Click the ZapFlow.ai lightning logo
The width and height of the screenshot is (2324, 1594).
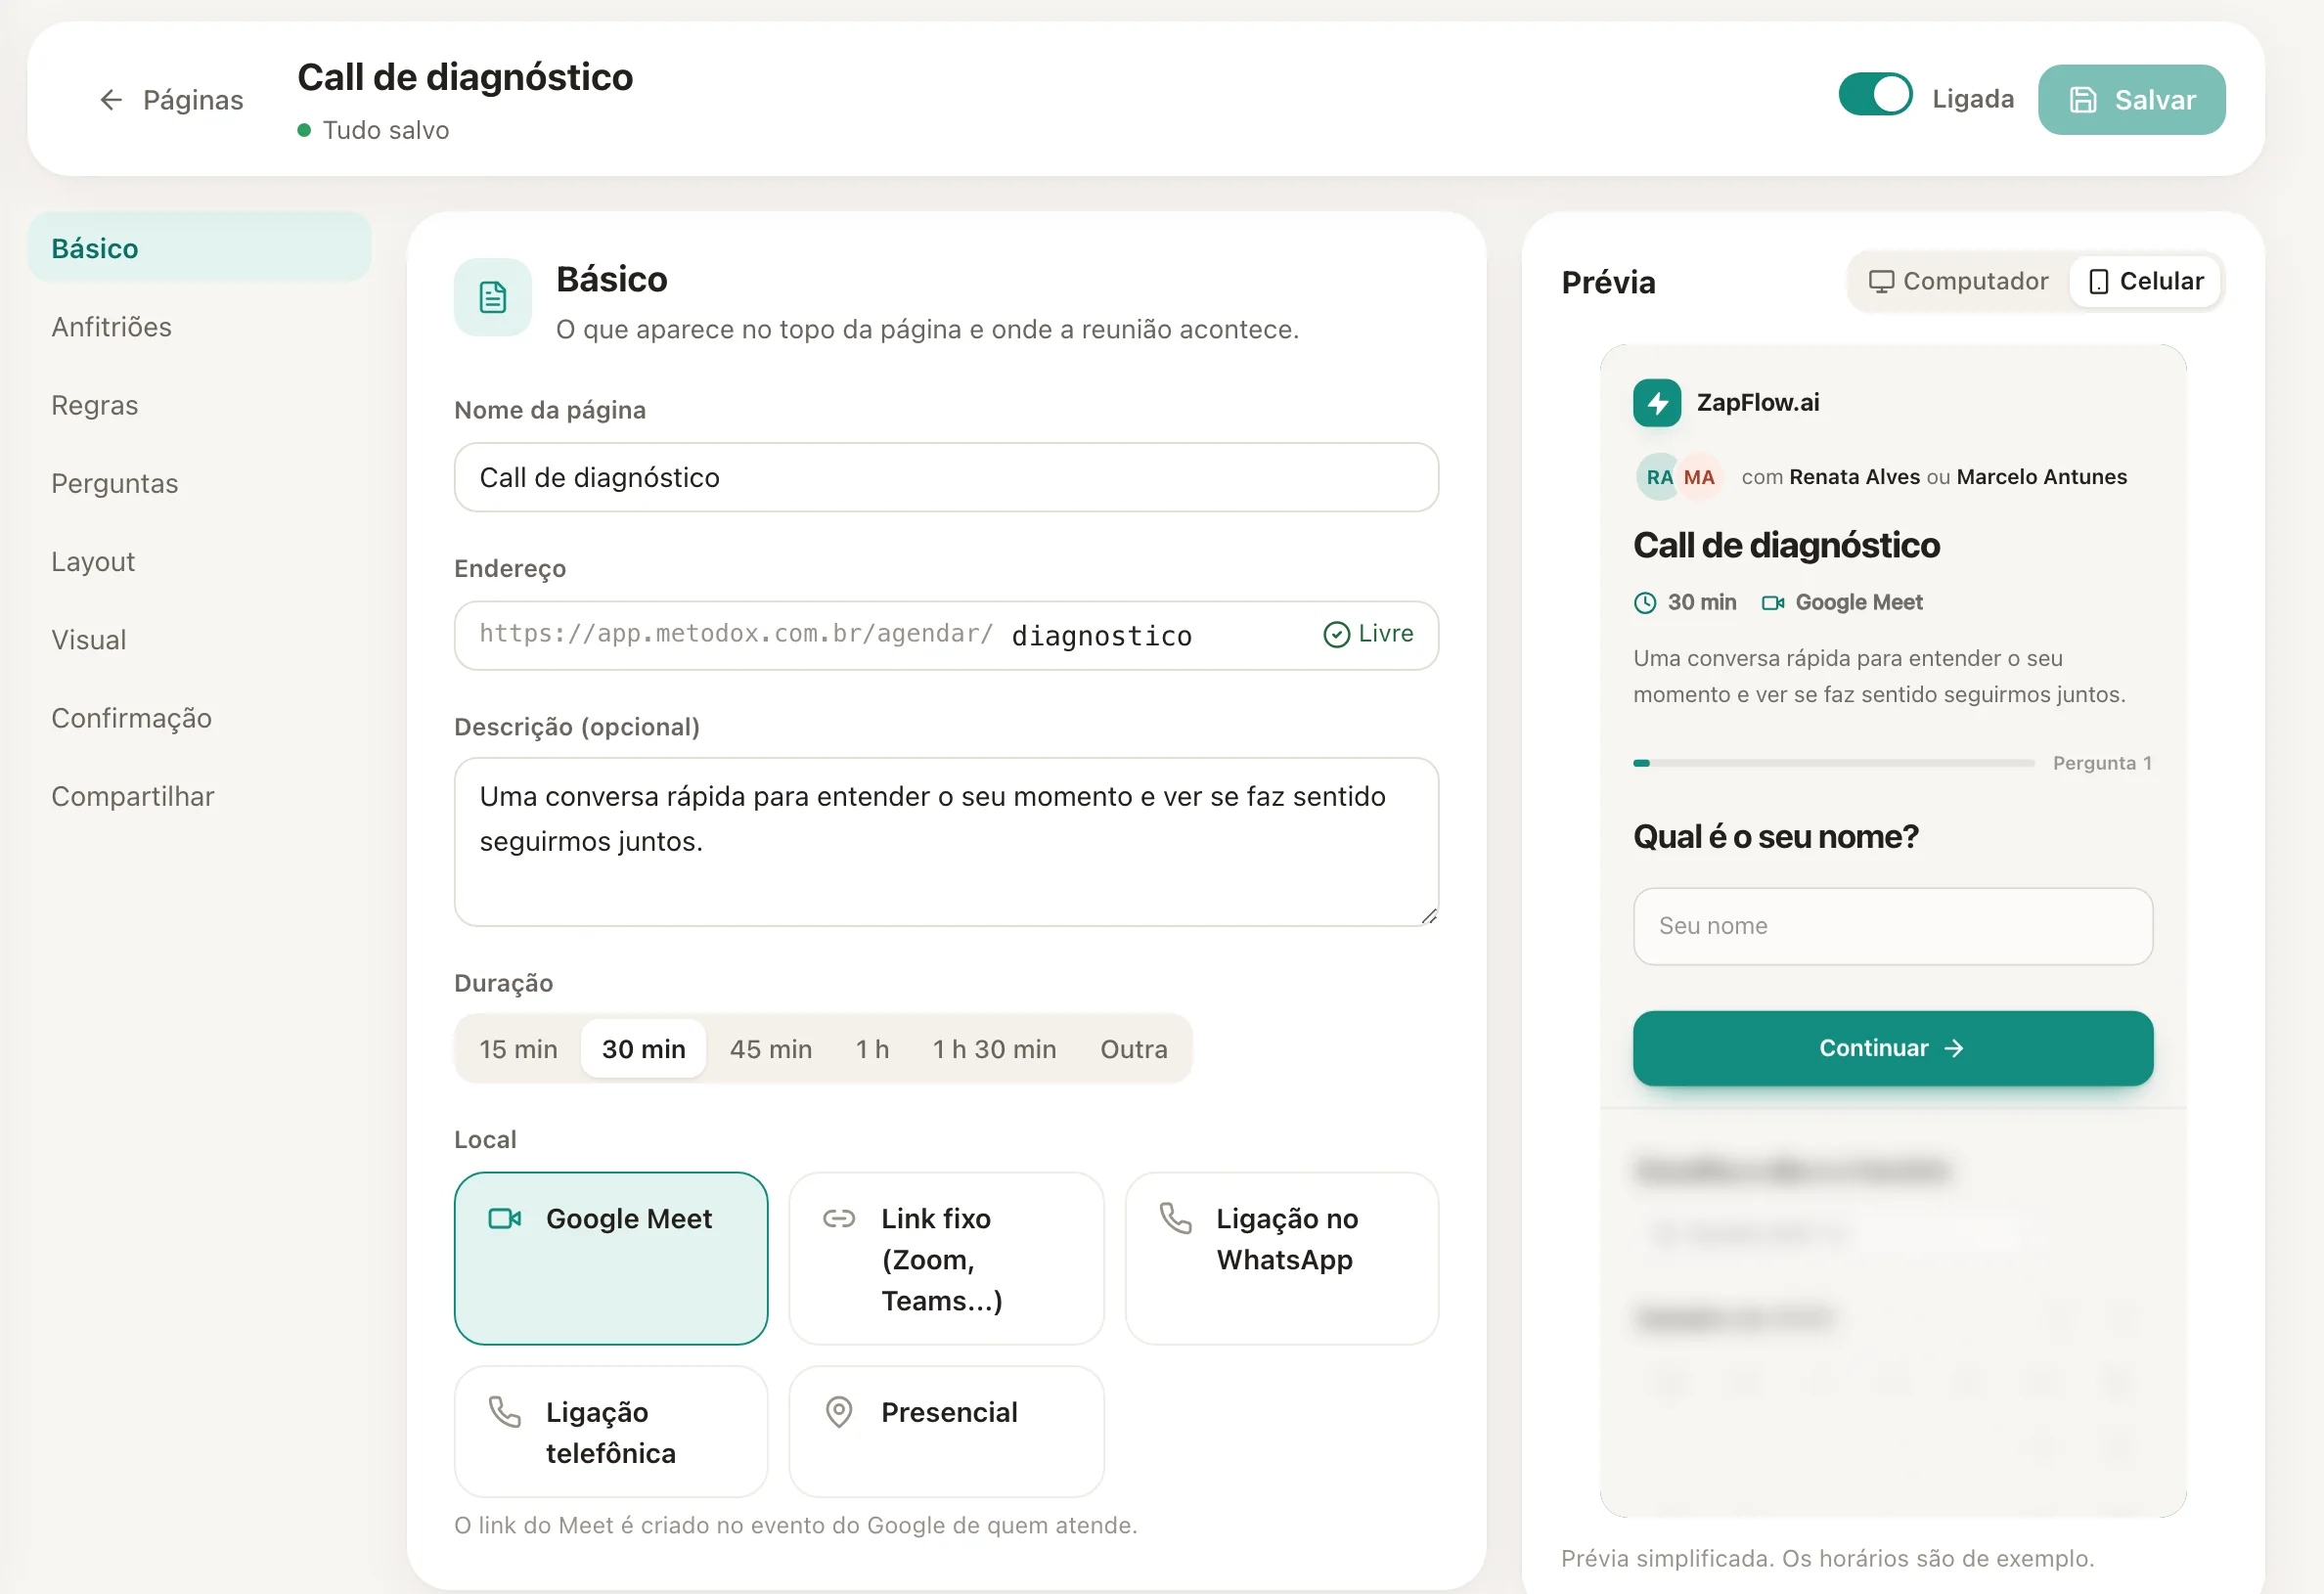pyautogui.click(x=1657, y=403)
